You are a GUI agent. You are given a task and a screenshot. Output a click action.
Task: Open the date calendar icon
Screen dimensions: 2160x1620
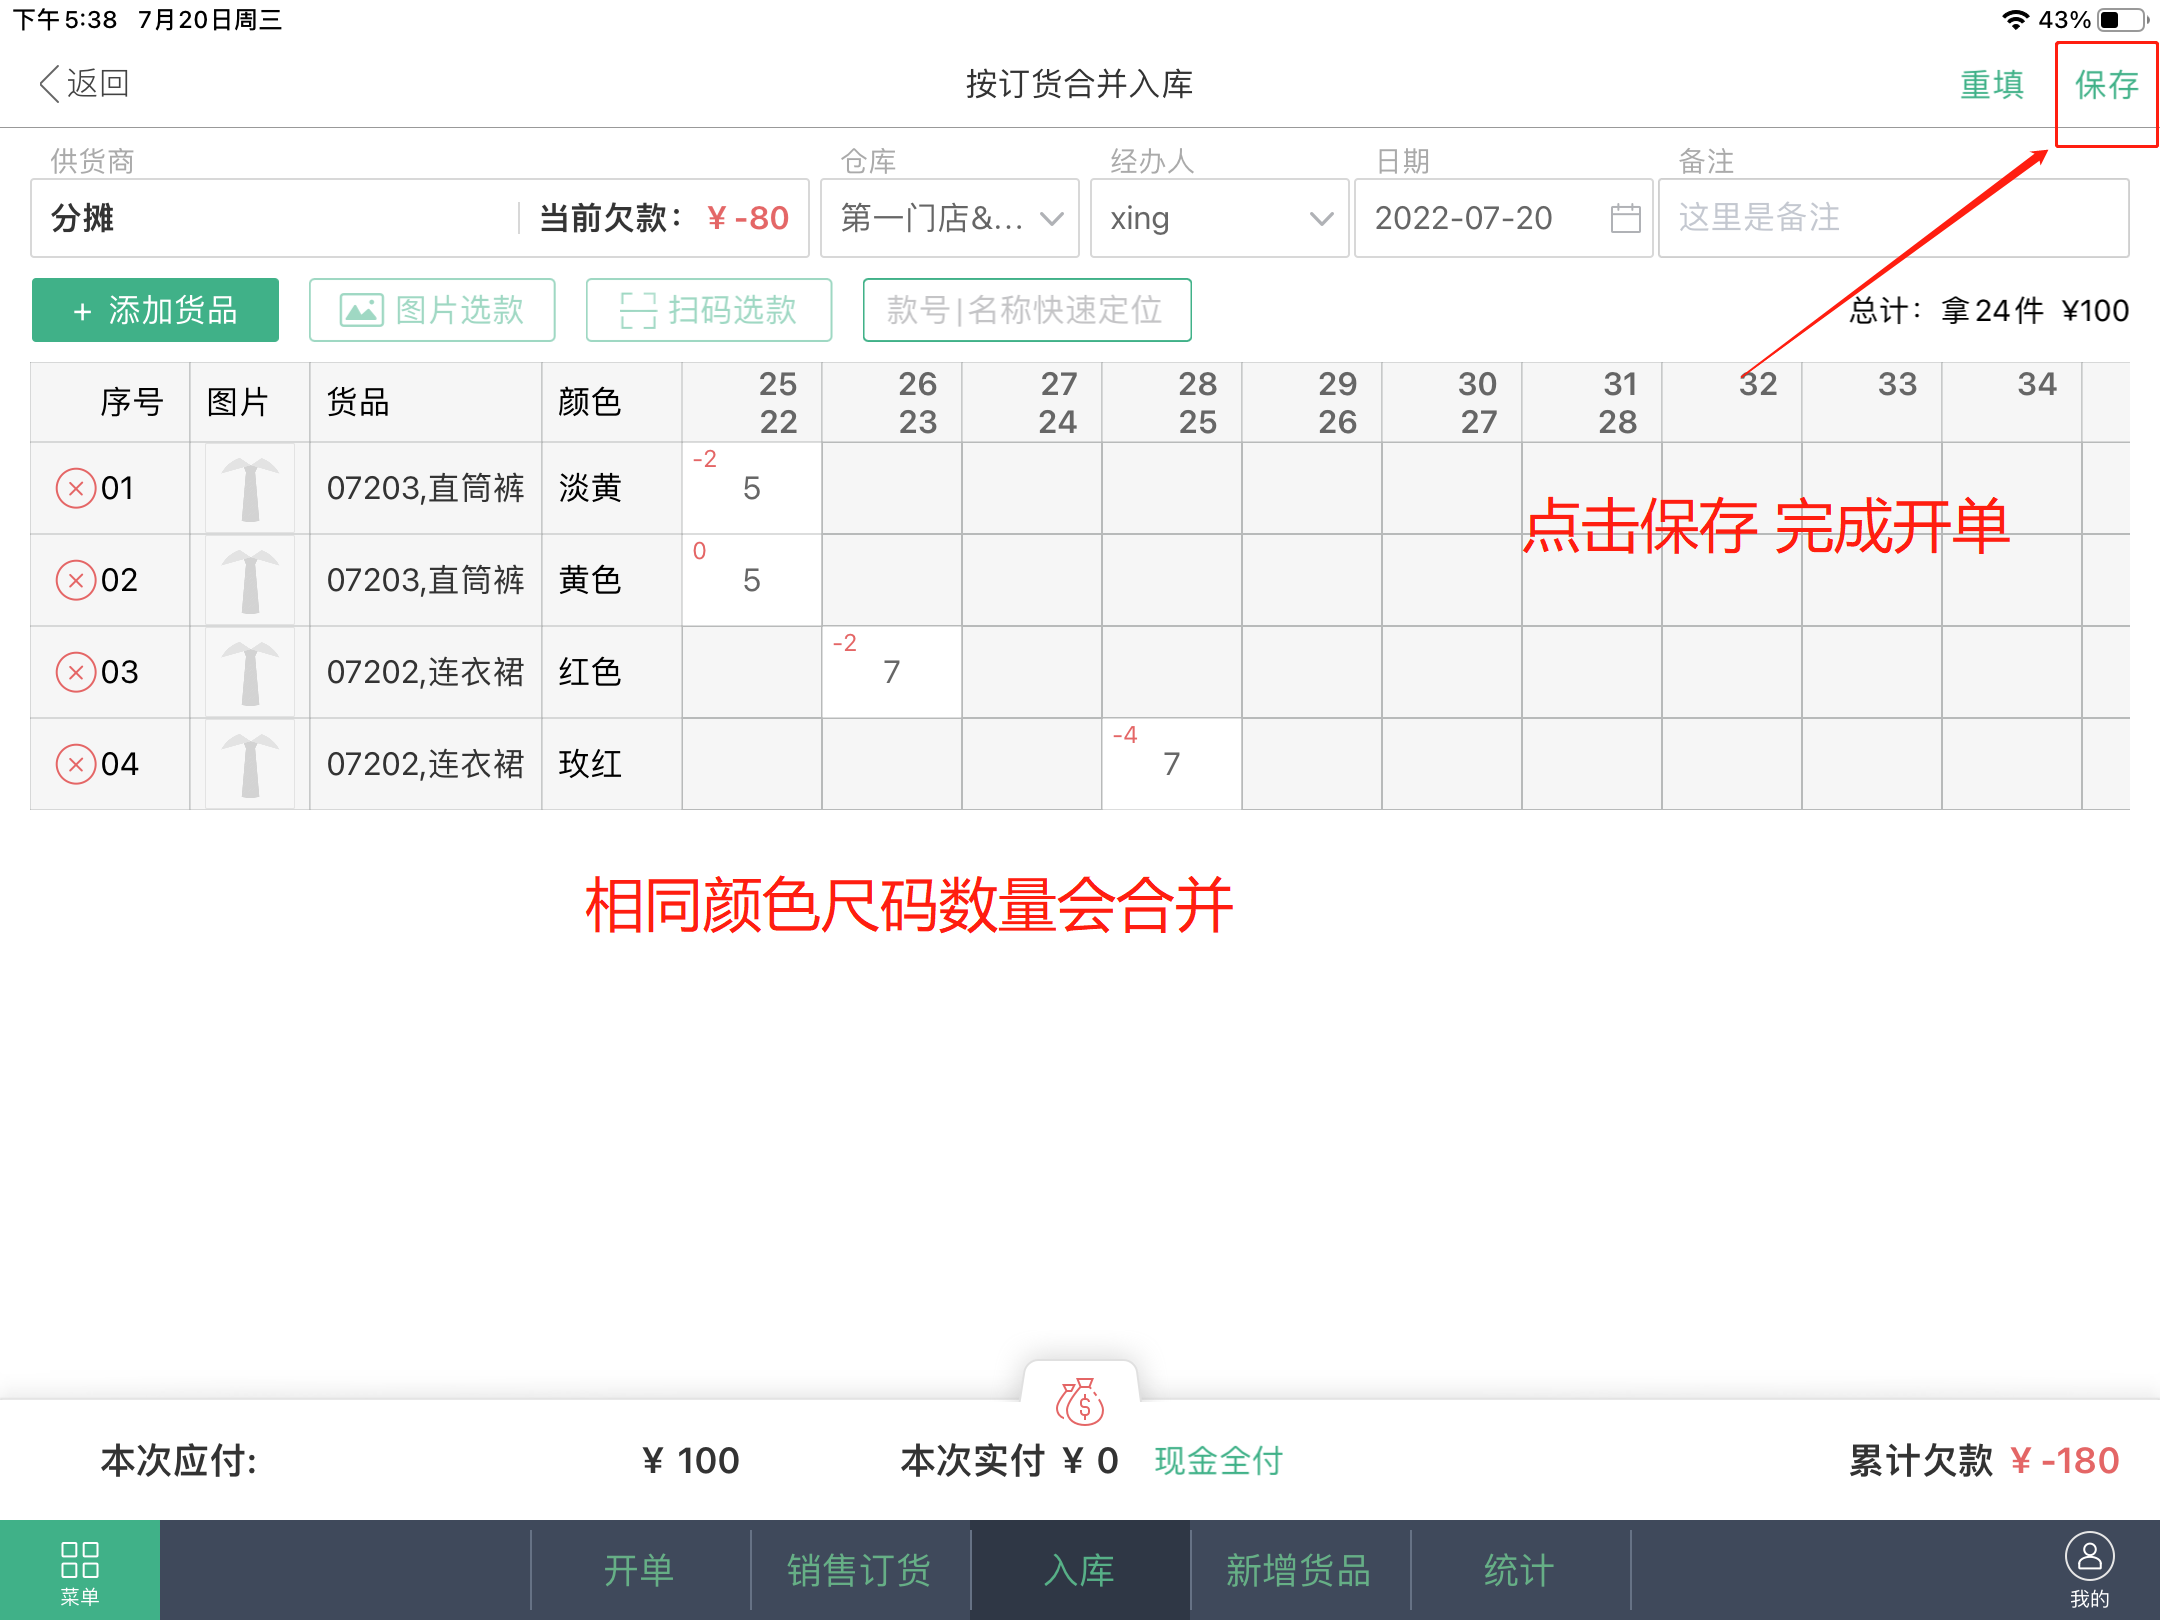1625,218
